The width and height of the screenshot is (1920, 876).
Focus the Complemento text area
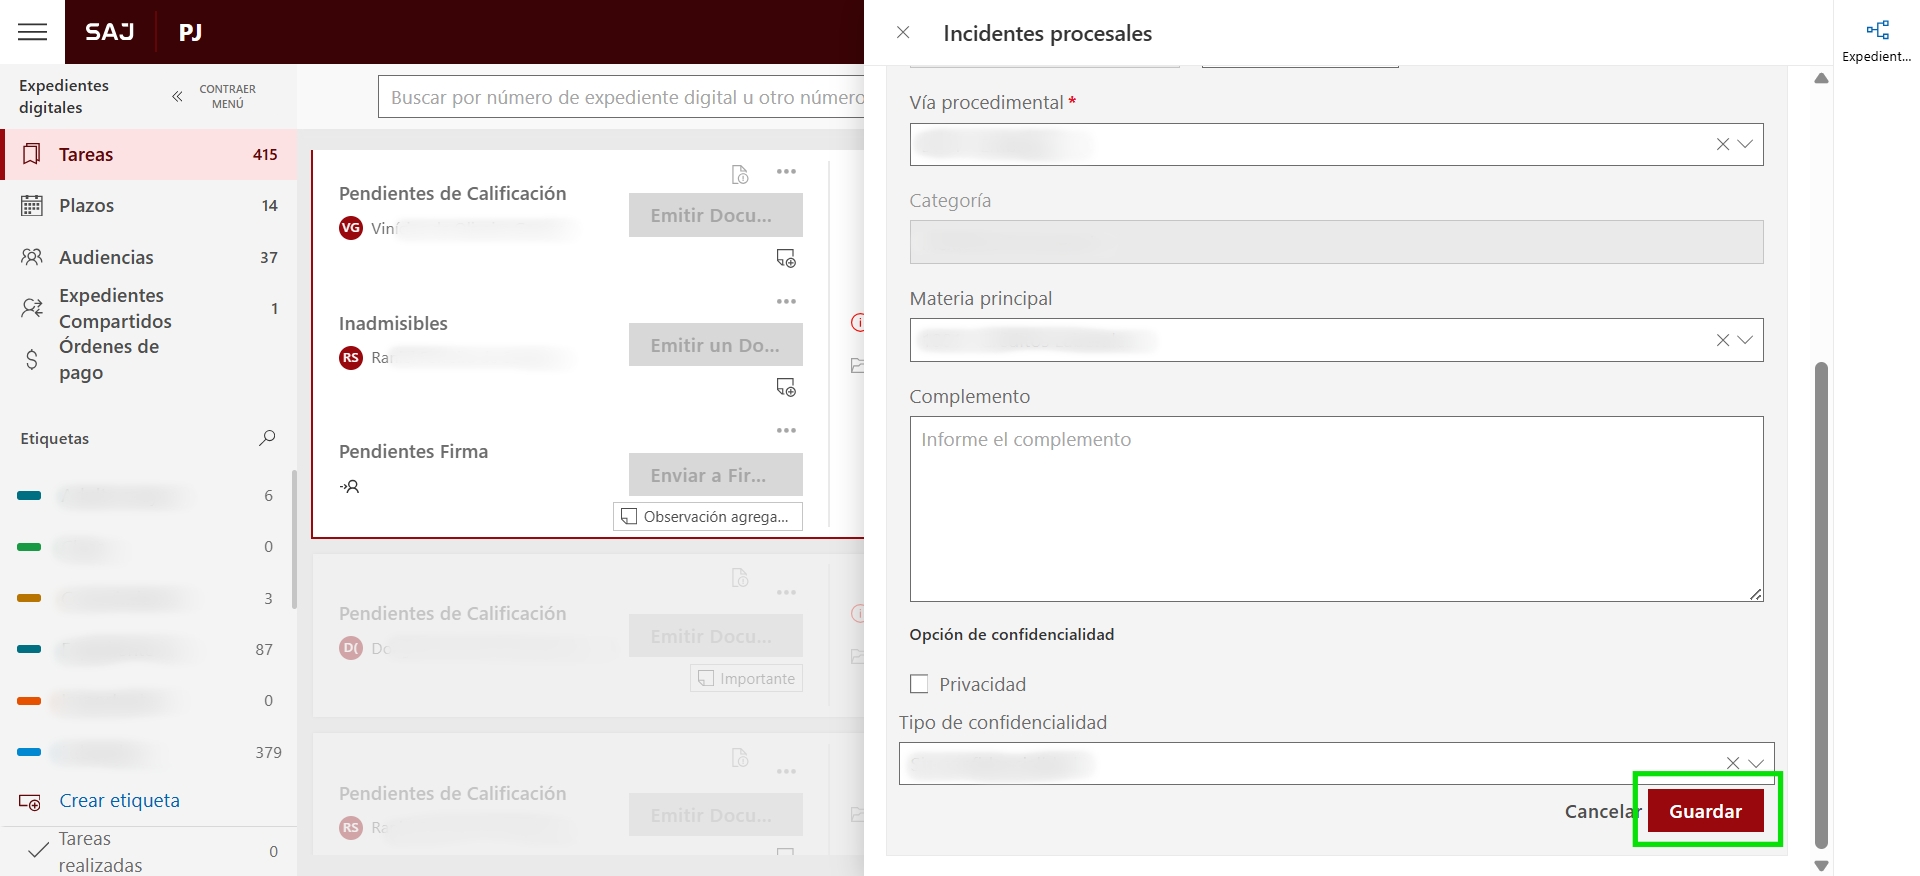(x=1335, y=508)
